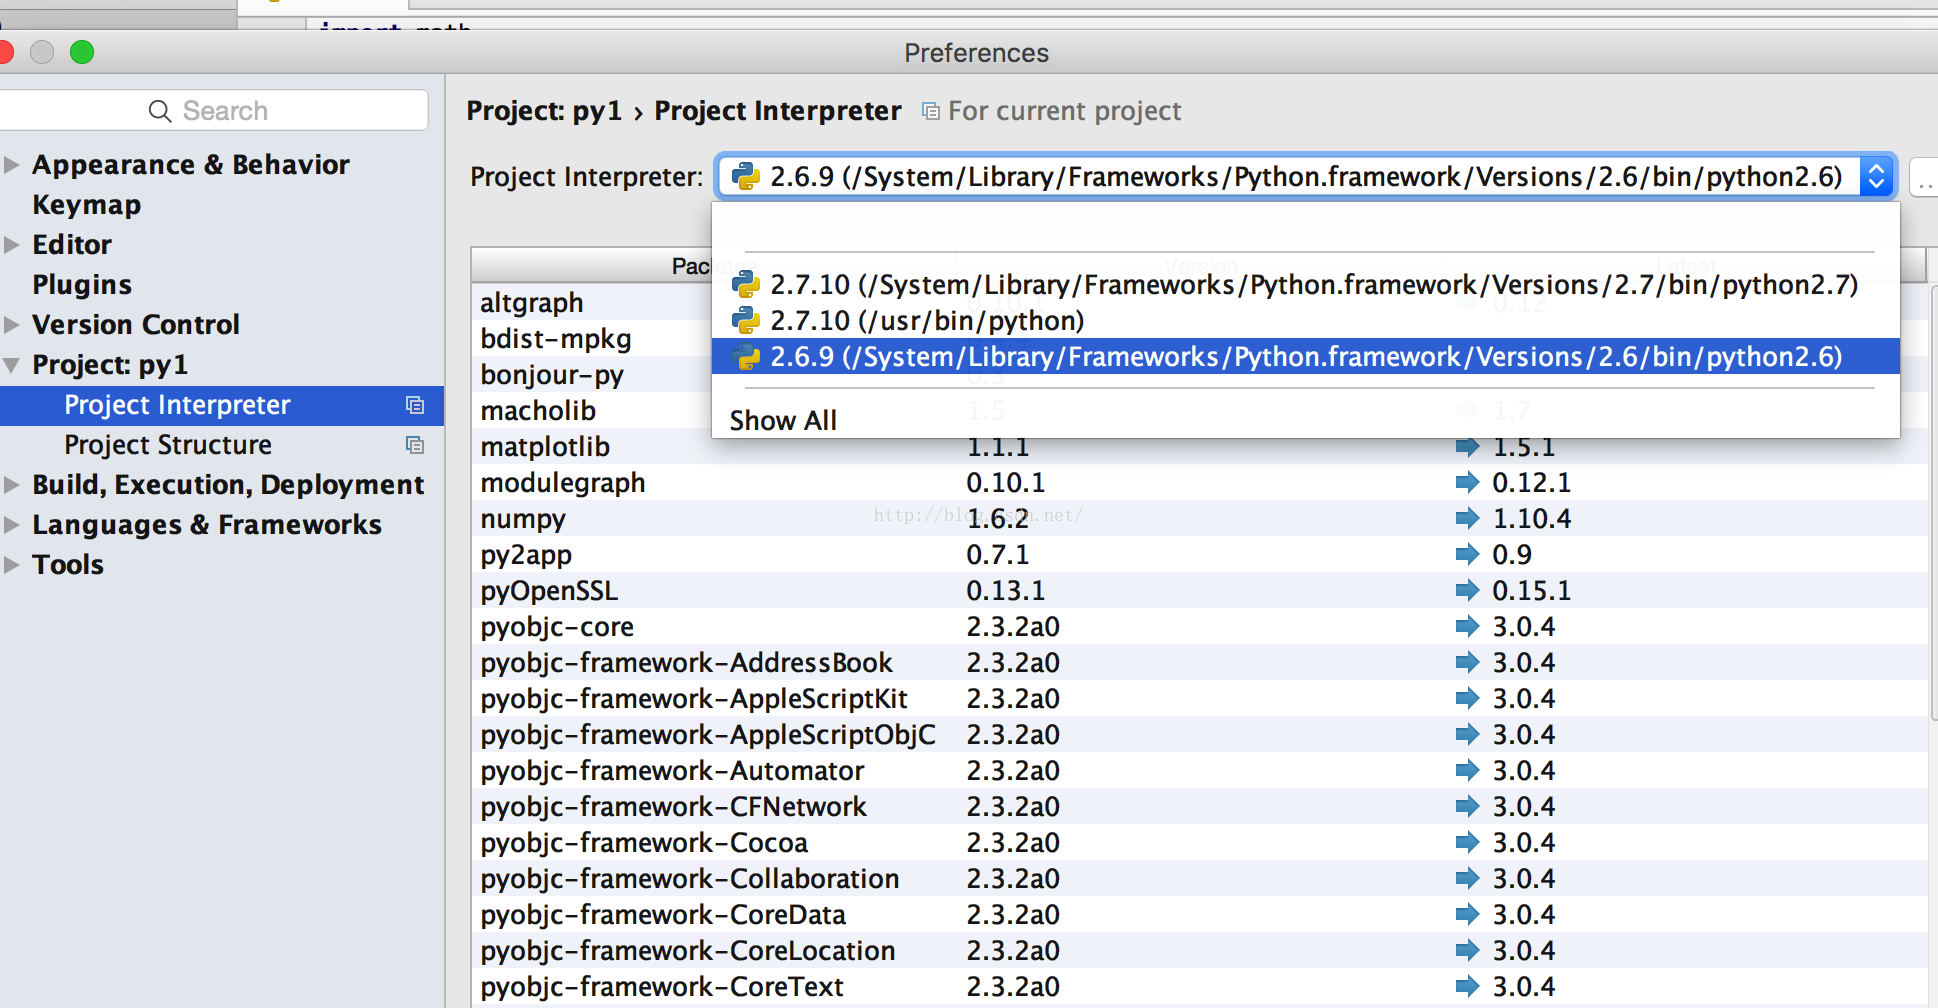This screenshot has width=1938, height=1008.
Task: Click the Search field in Preferences sidebar
Action: pos(212,110)
